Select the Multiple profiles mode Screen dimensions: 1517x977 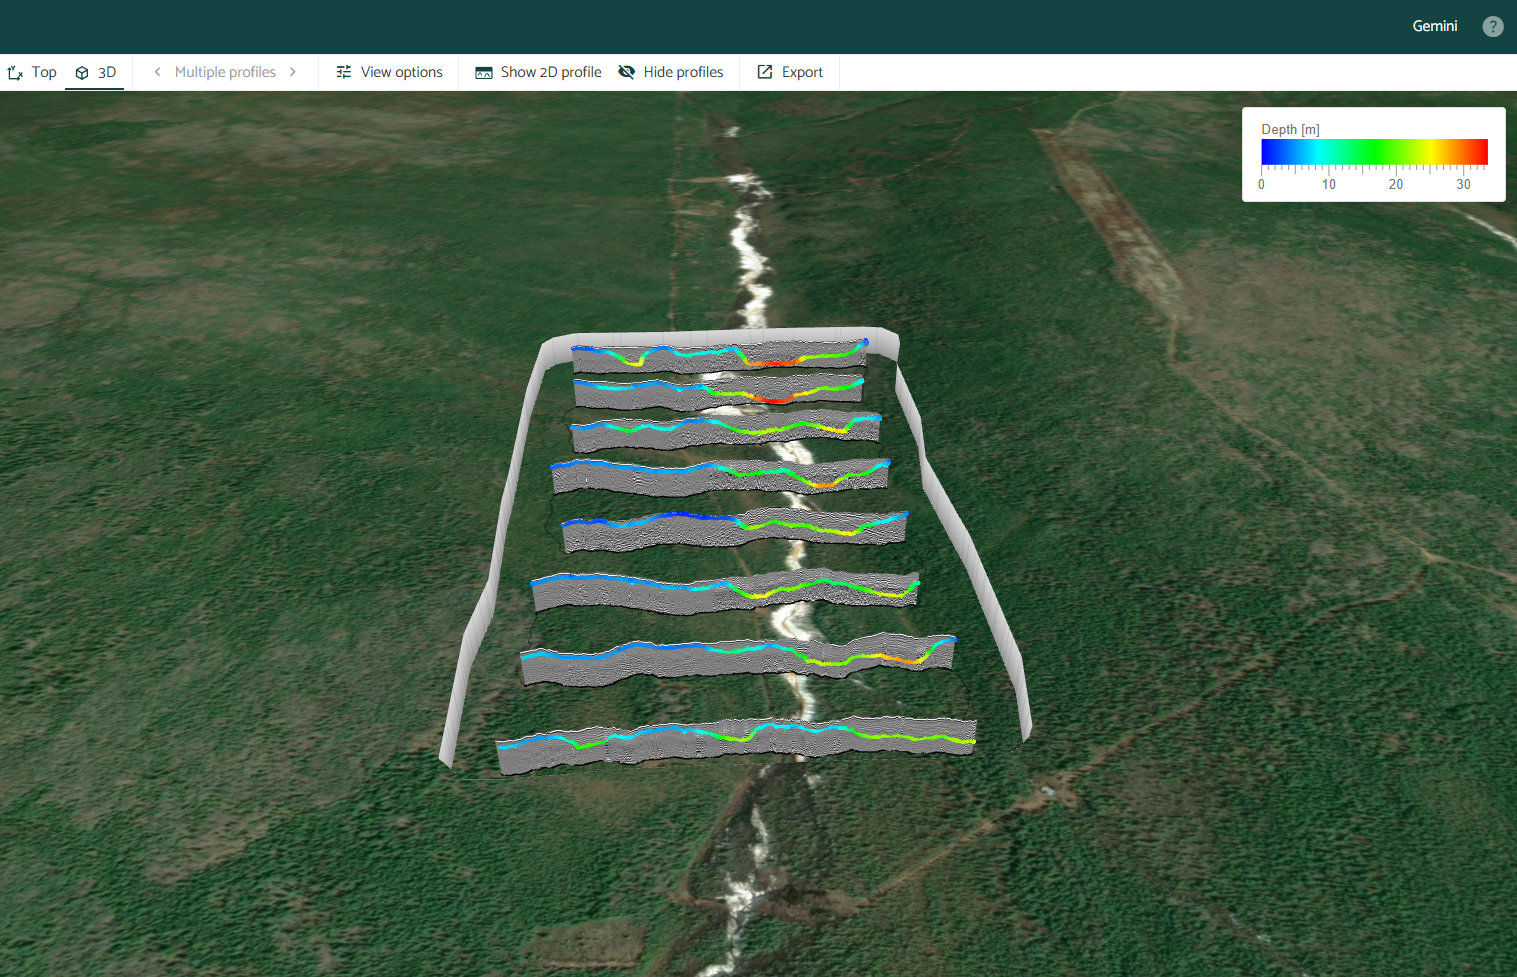click(225, 71)
